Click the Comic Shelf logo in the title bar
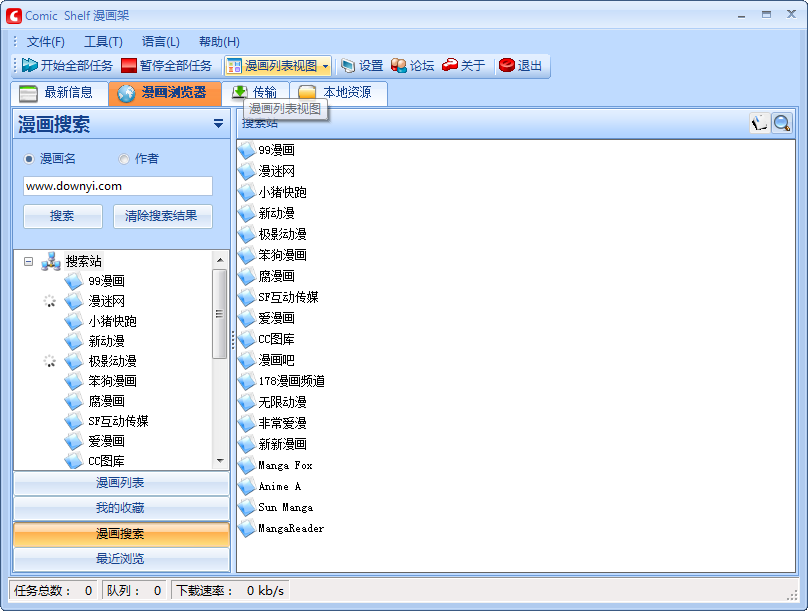This screenshot has width=808, height=611. 14,16
